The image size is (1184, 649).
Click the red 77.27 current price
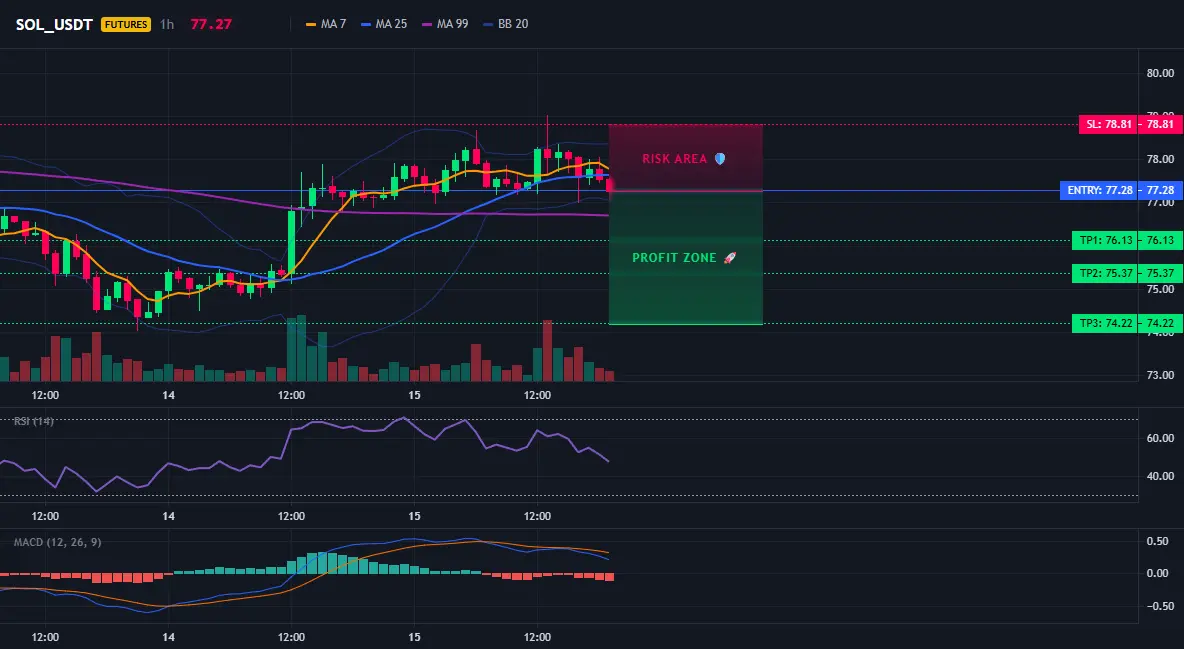[211, 24]
